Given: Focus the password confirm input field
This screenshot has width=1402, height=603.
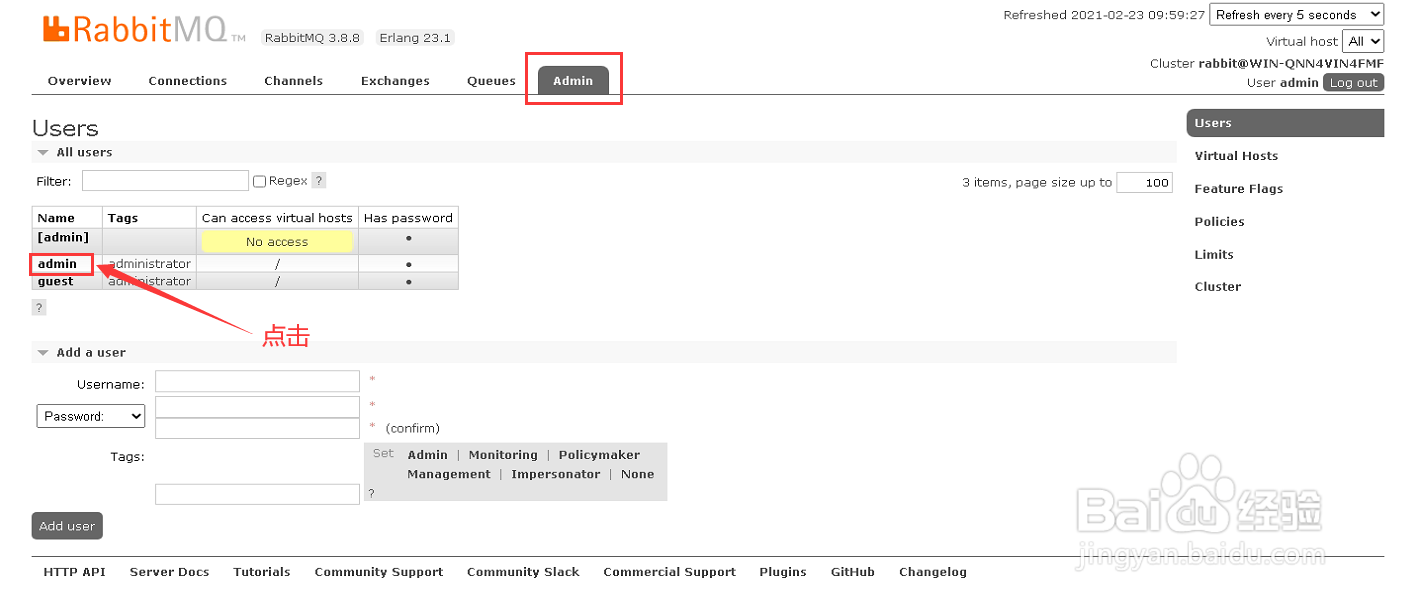Looking at the screenshot, I should tap(257, 428).
